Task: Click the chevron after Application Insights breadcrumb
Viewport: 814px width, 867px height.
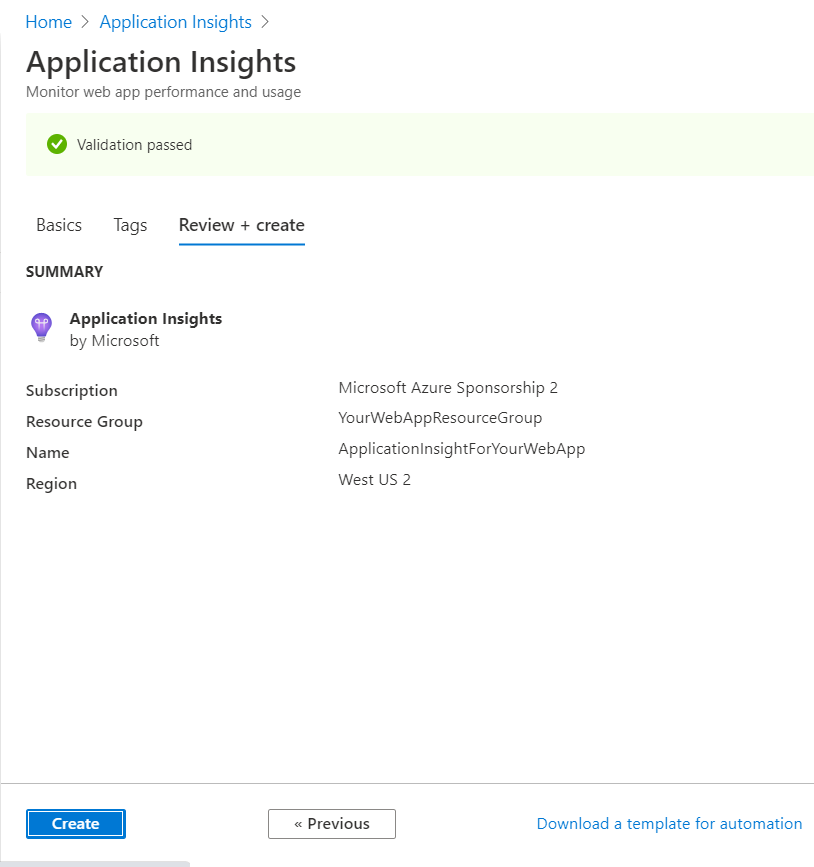Action: pos(265,22)
